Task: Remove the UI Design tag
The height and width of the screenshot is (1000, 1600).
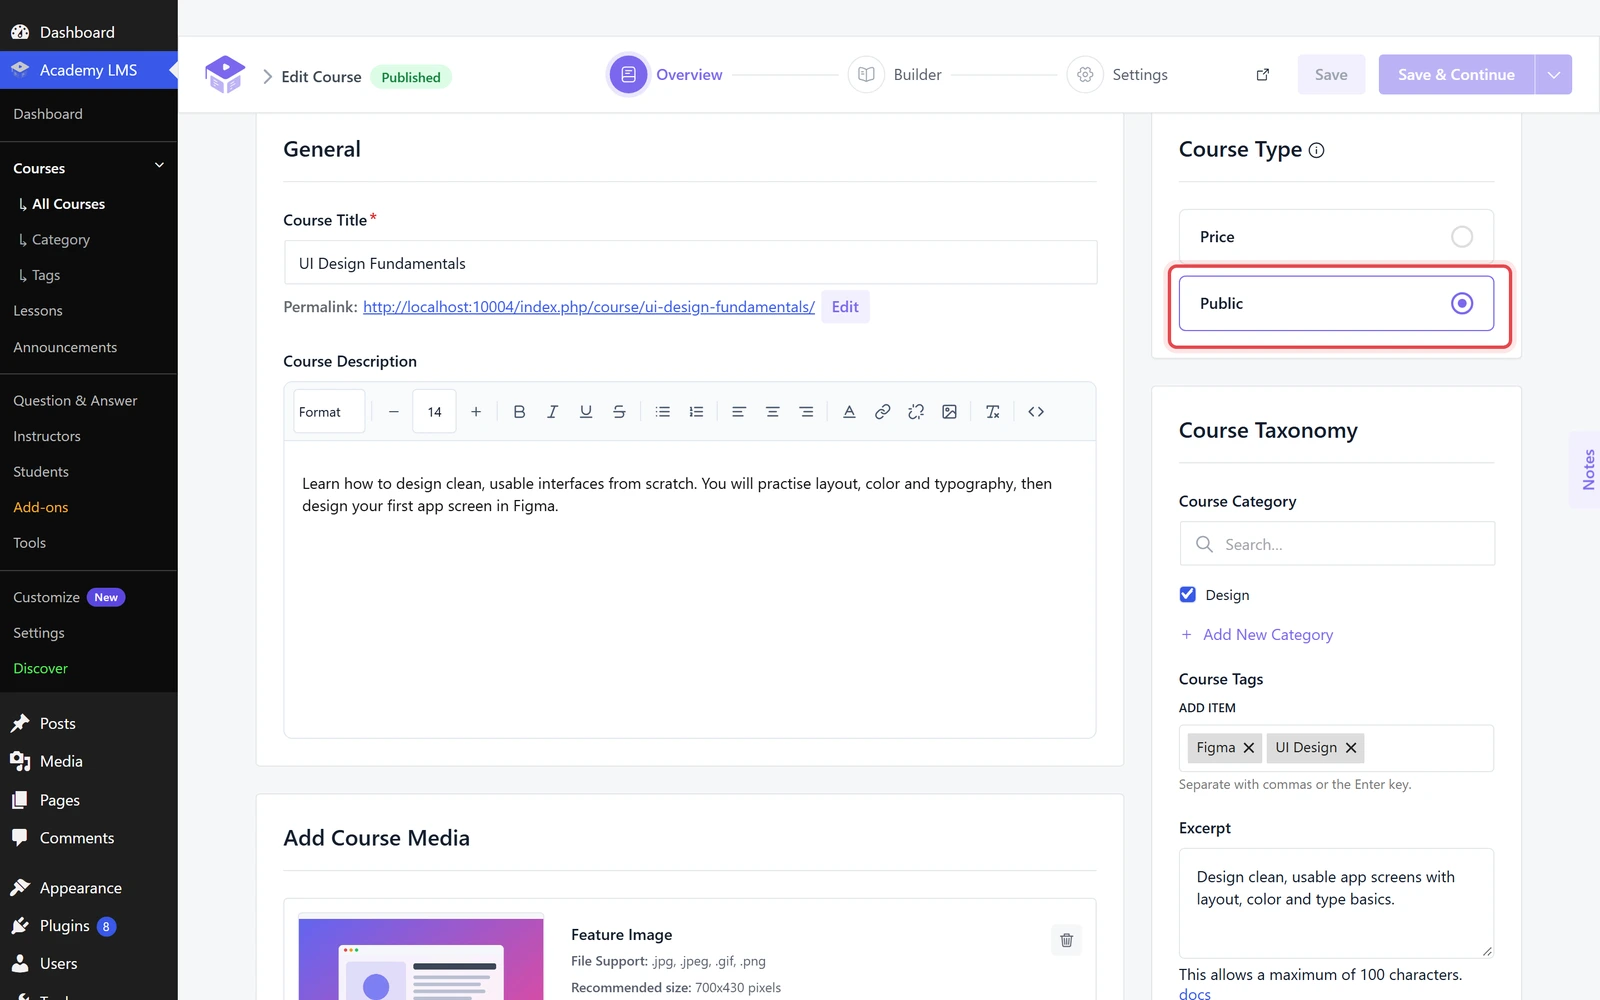Action: point(1351,748)
